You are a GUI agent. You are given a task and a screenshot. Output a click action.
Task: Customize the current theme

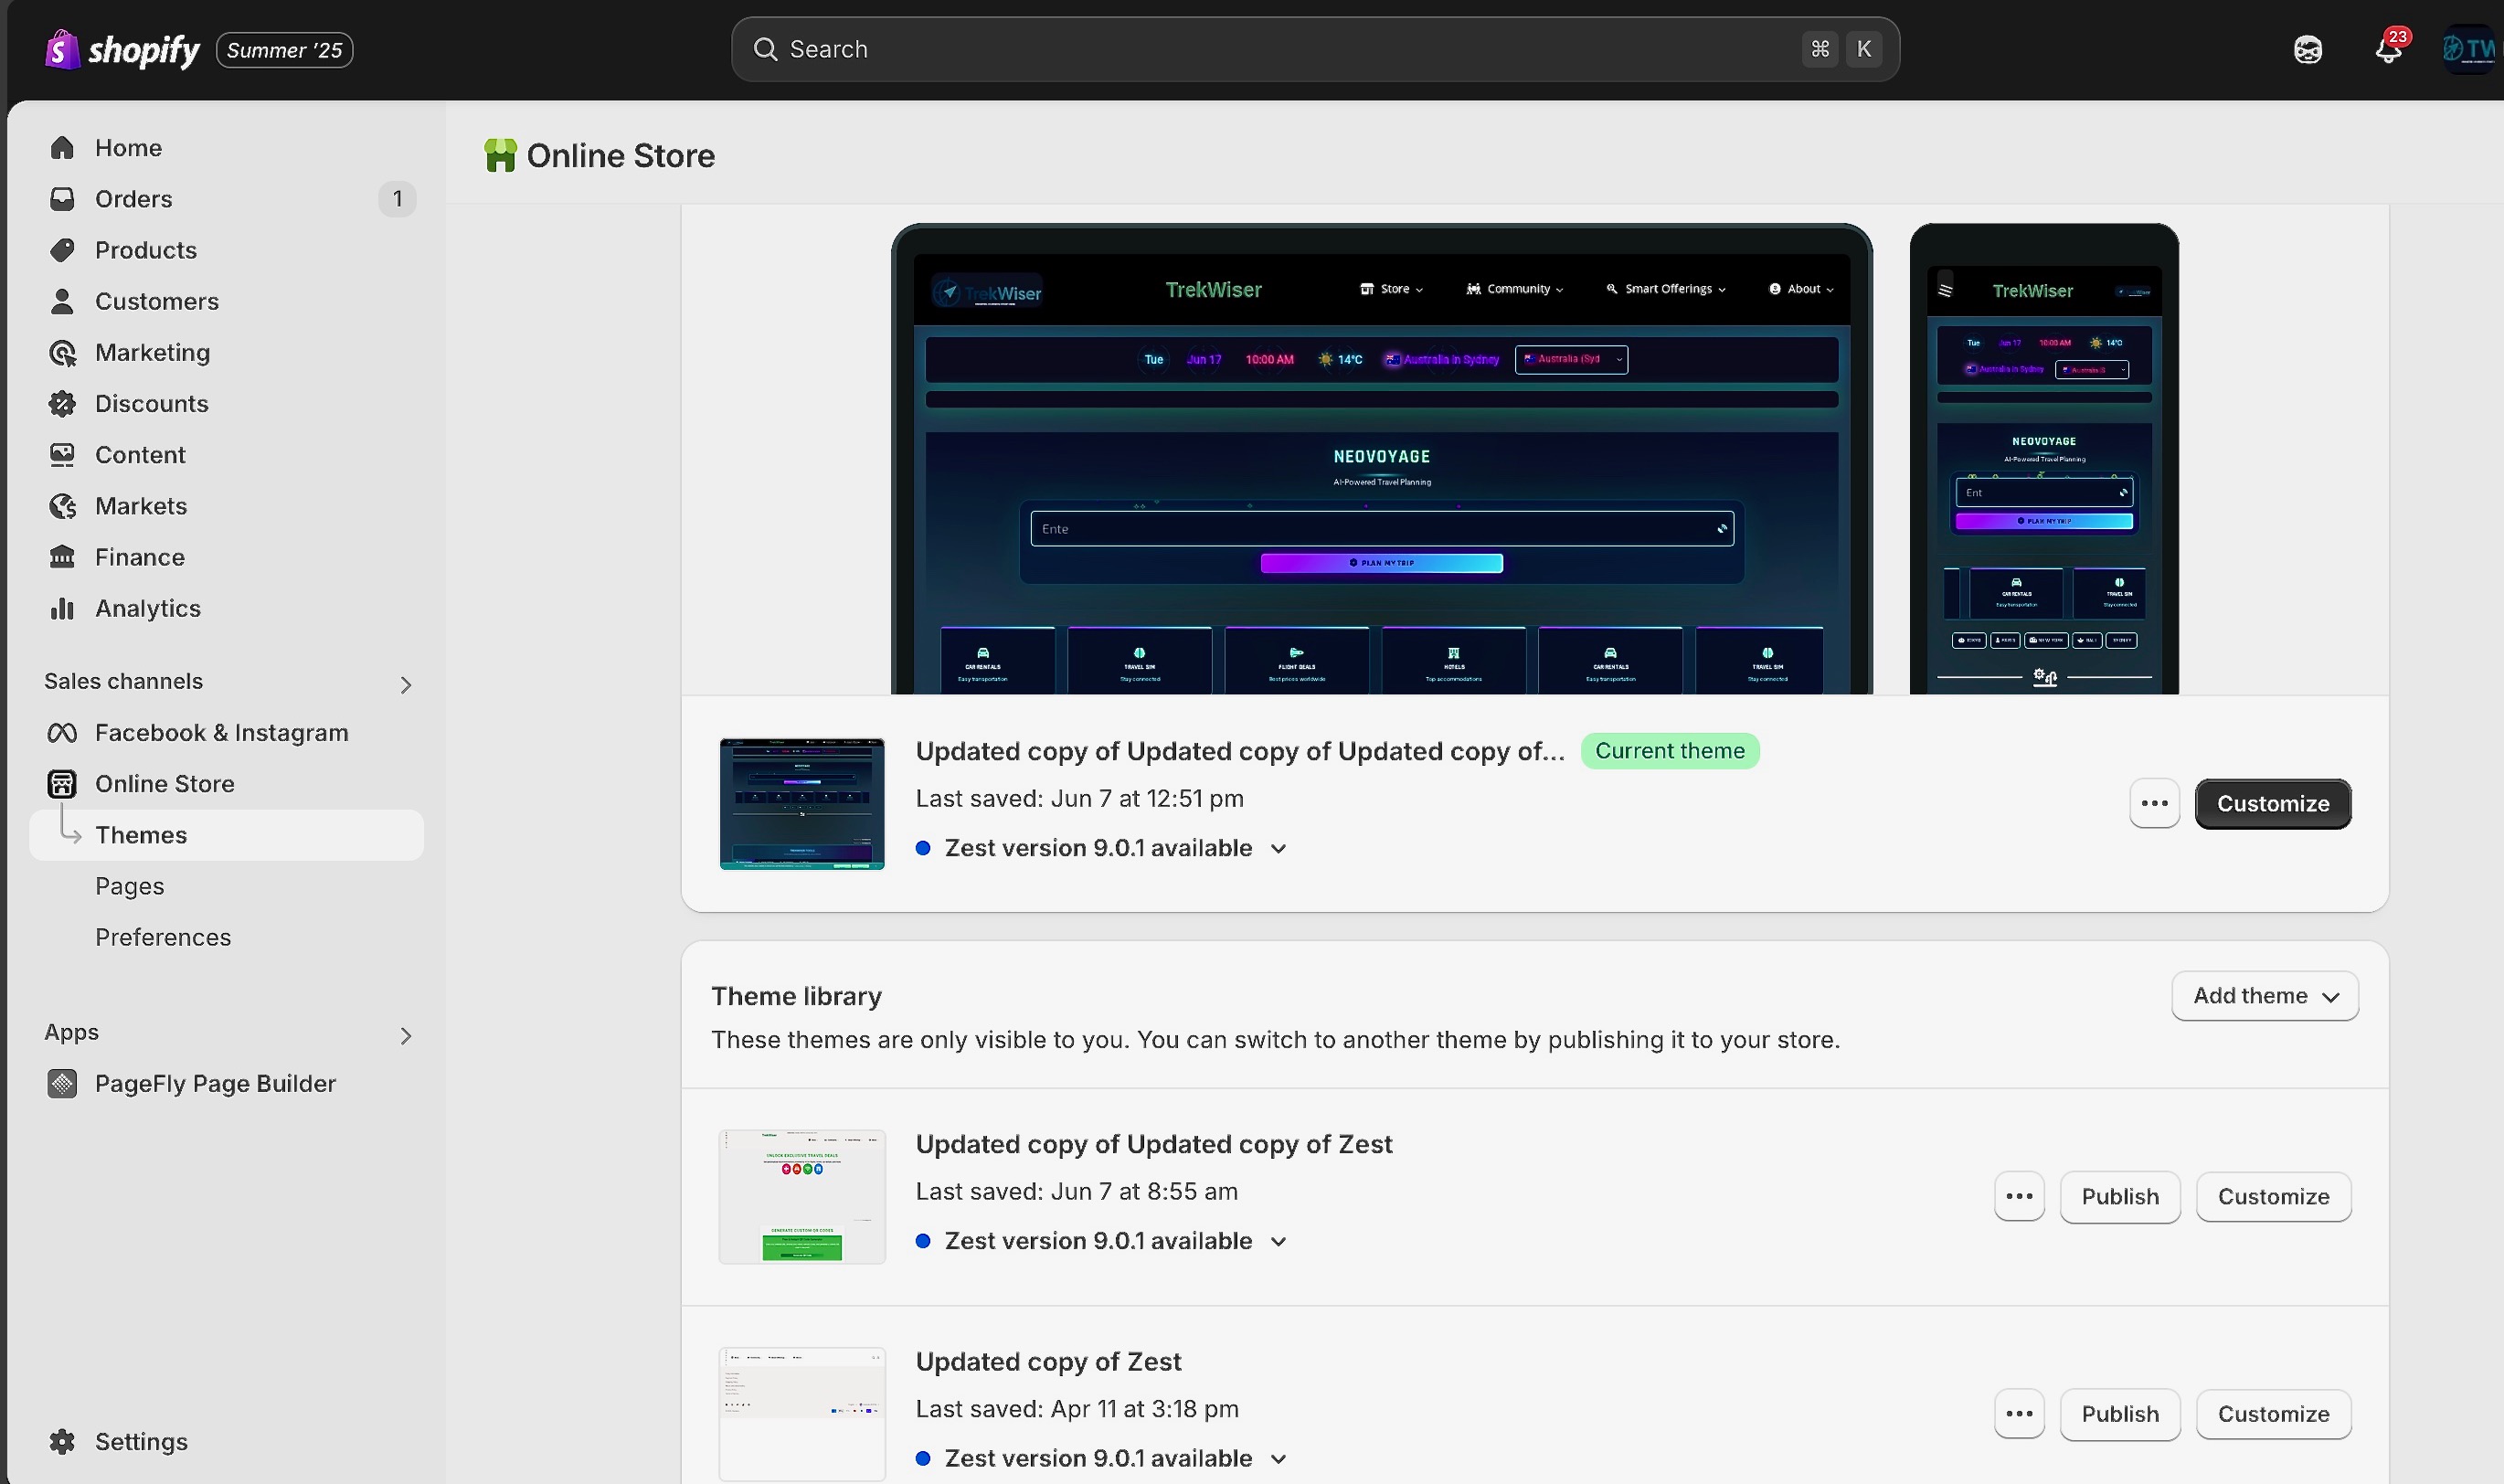(2273, 804)
